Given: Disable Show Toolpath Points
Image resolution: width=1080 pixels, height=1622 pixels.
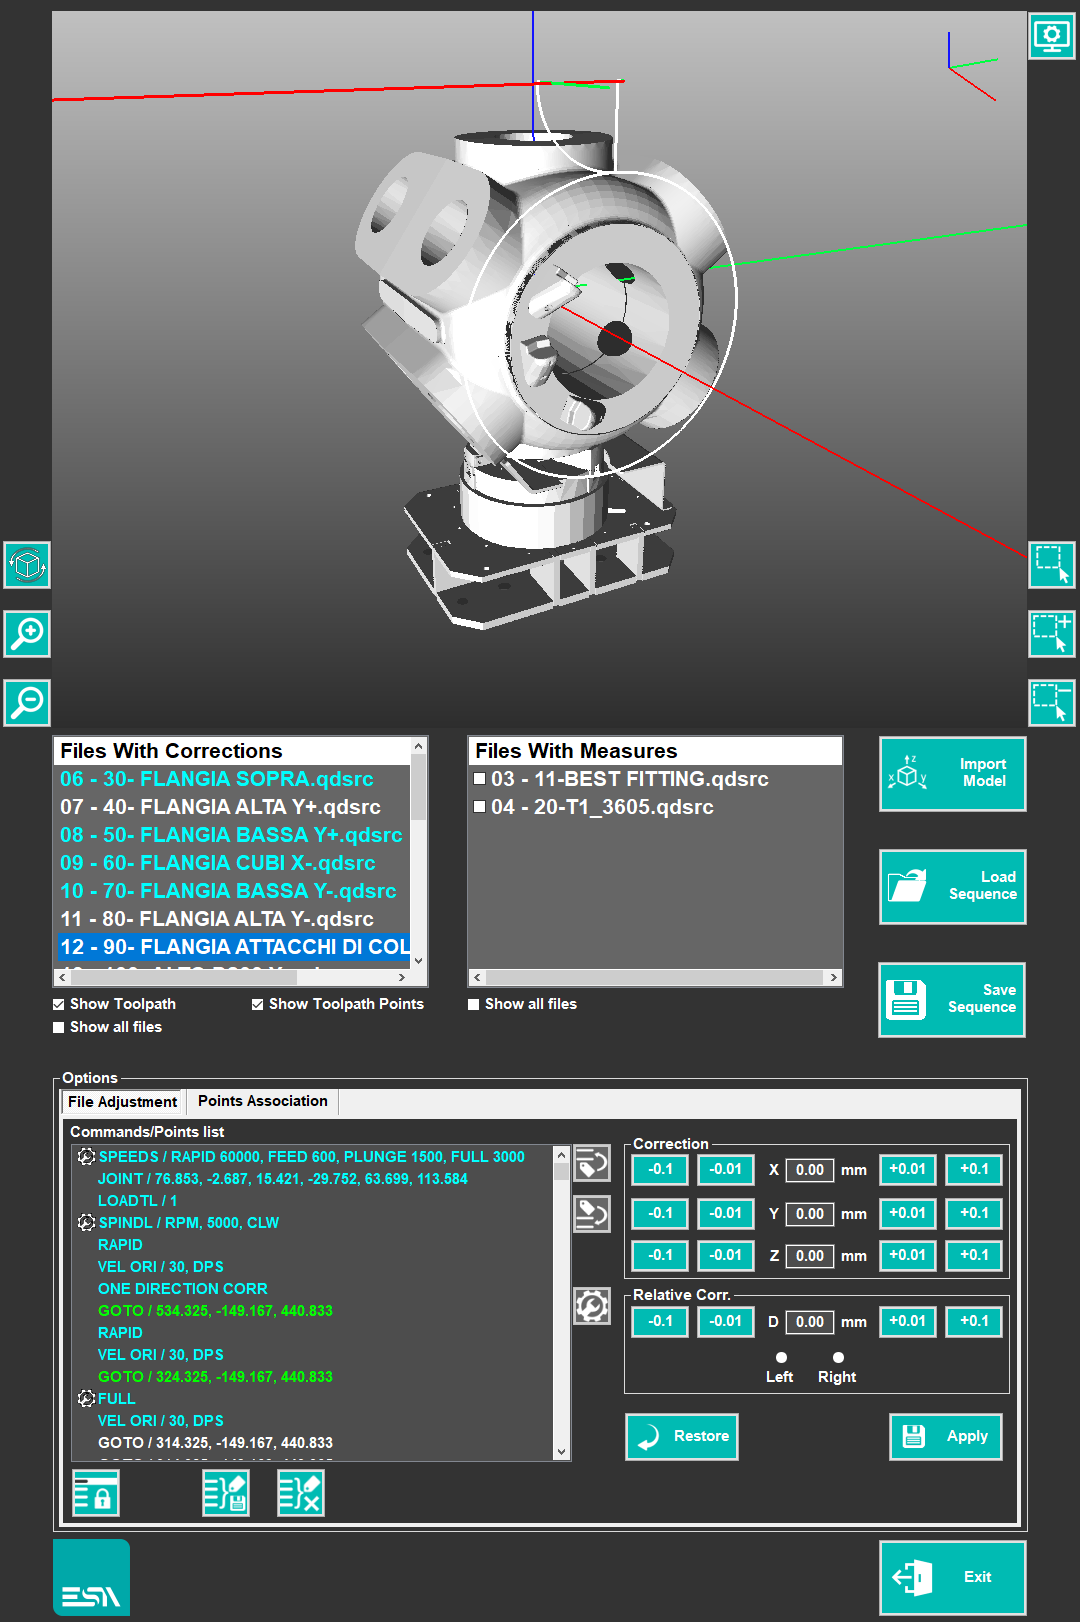Looking at the screenshot, I should click(258, 1004).
